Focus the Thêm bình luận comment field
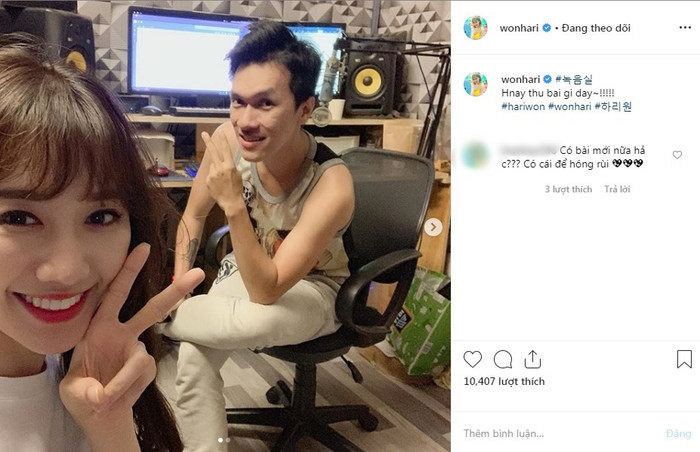Viewport: 700px width, 452px height. coord(560,433)
